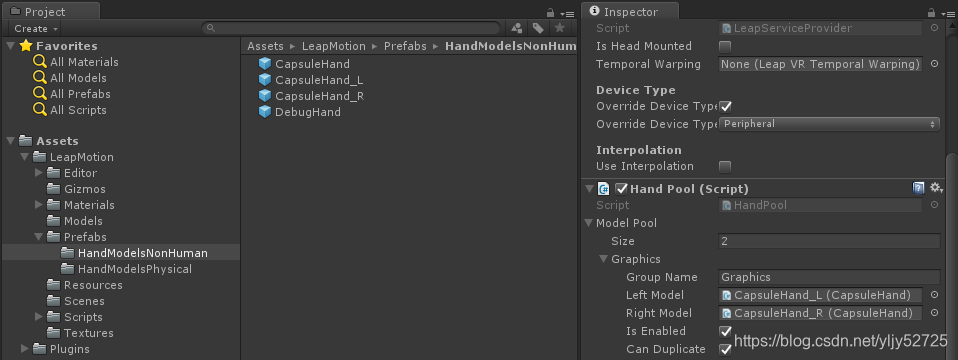Edit the Model Pool Size field
Viewport: 958px width, 360px height.
829,241
